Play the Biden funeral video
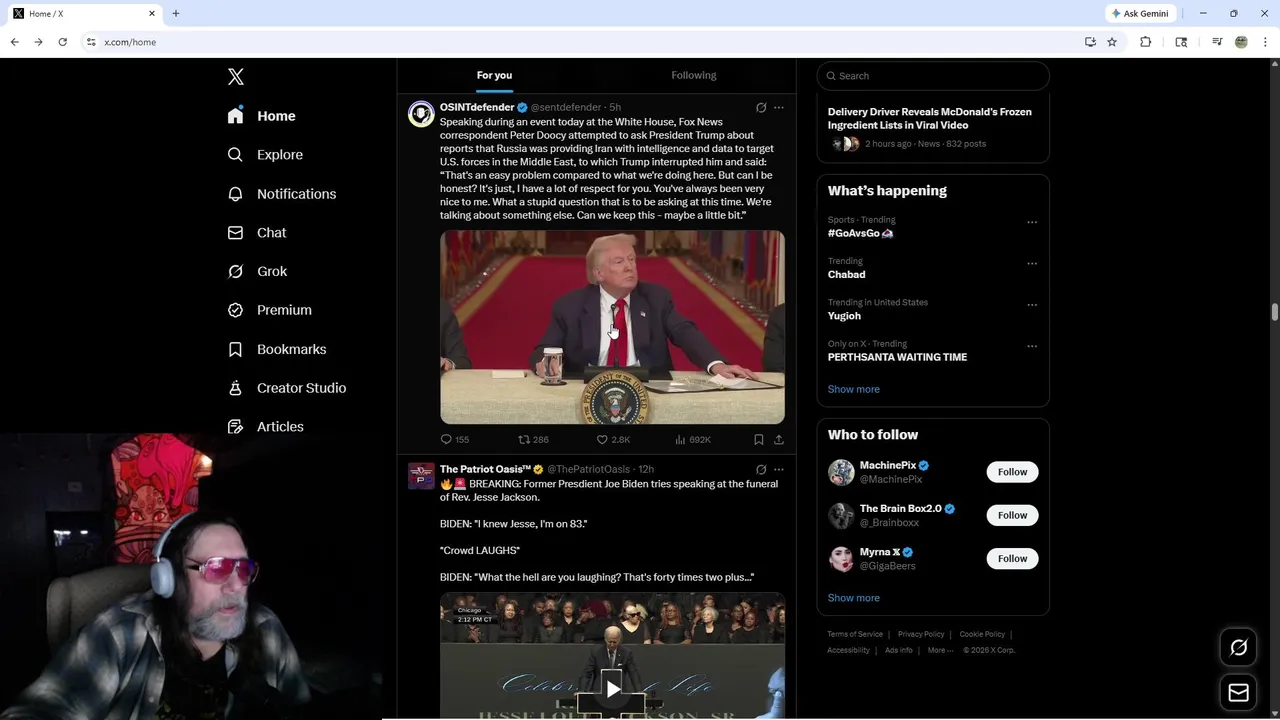Viewport: 1280px width, 720px height. click(612, 689)
